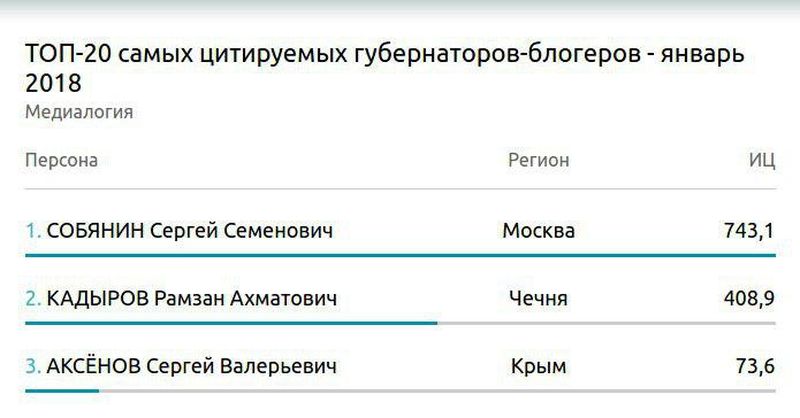This screenshot has width=800, height=418.
Task: Click the progress bar under АКСЁНОВ row
Action: (x=60, y=390)
